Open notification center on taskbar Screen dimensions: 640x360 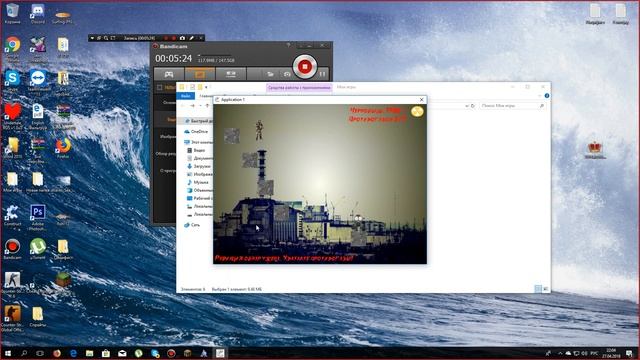click(x=629, y=353)
